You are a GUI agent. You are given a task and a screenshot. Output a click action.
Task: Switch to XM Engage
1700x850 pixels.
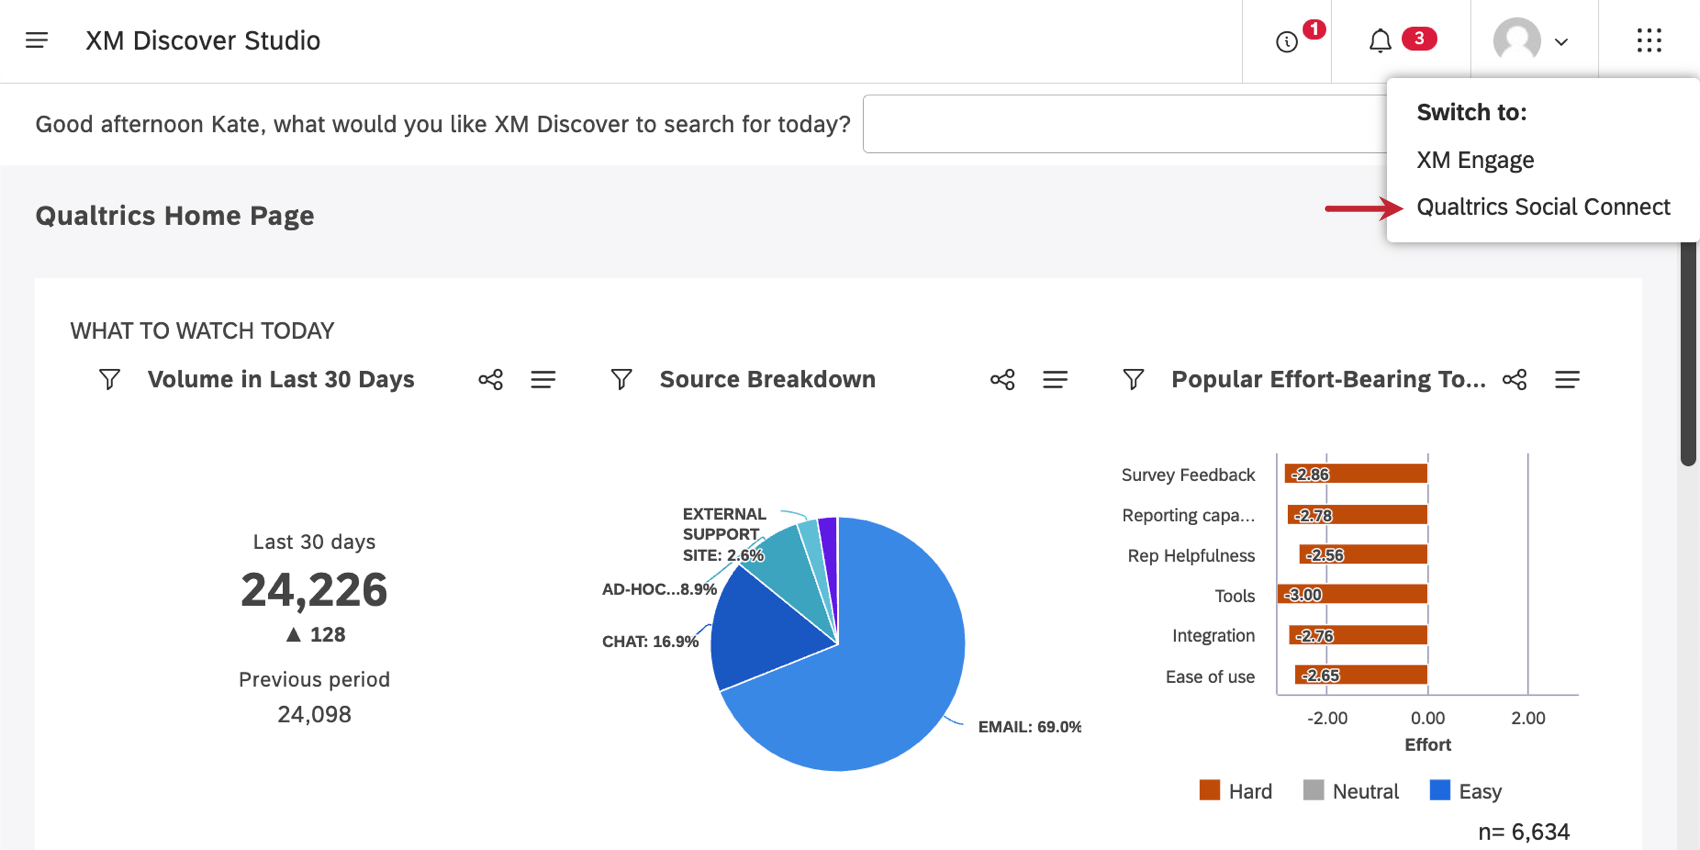[1475, 160]
